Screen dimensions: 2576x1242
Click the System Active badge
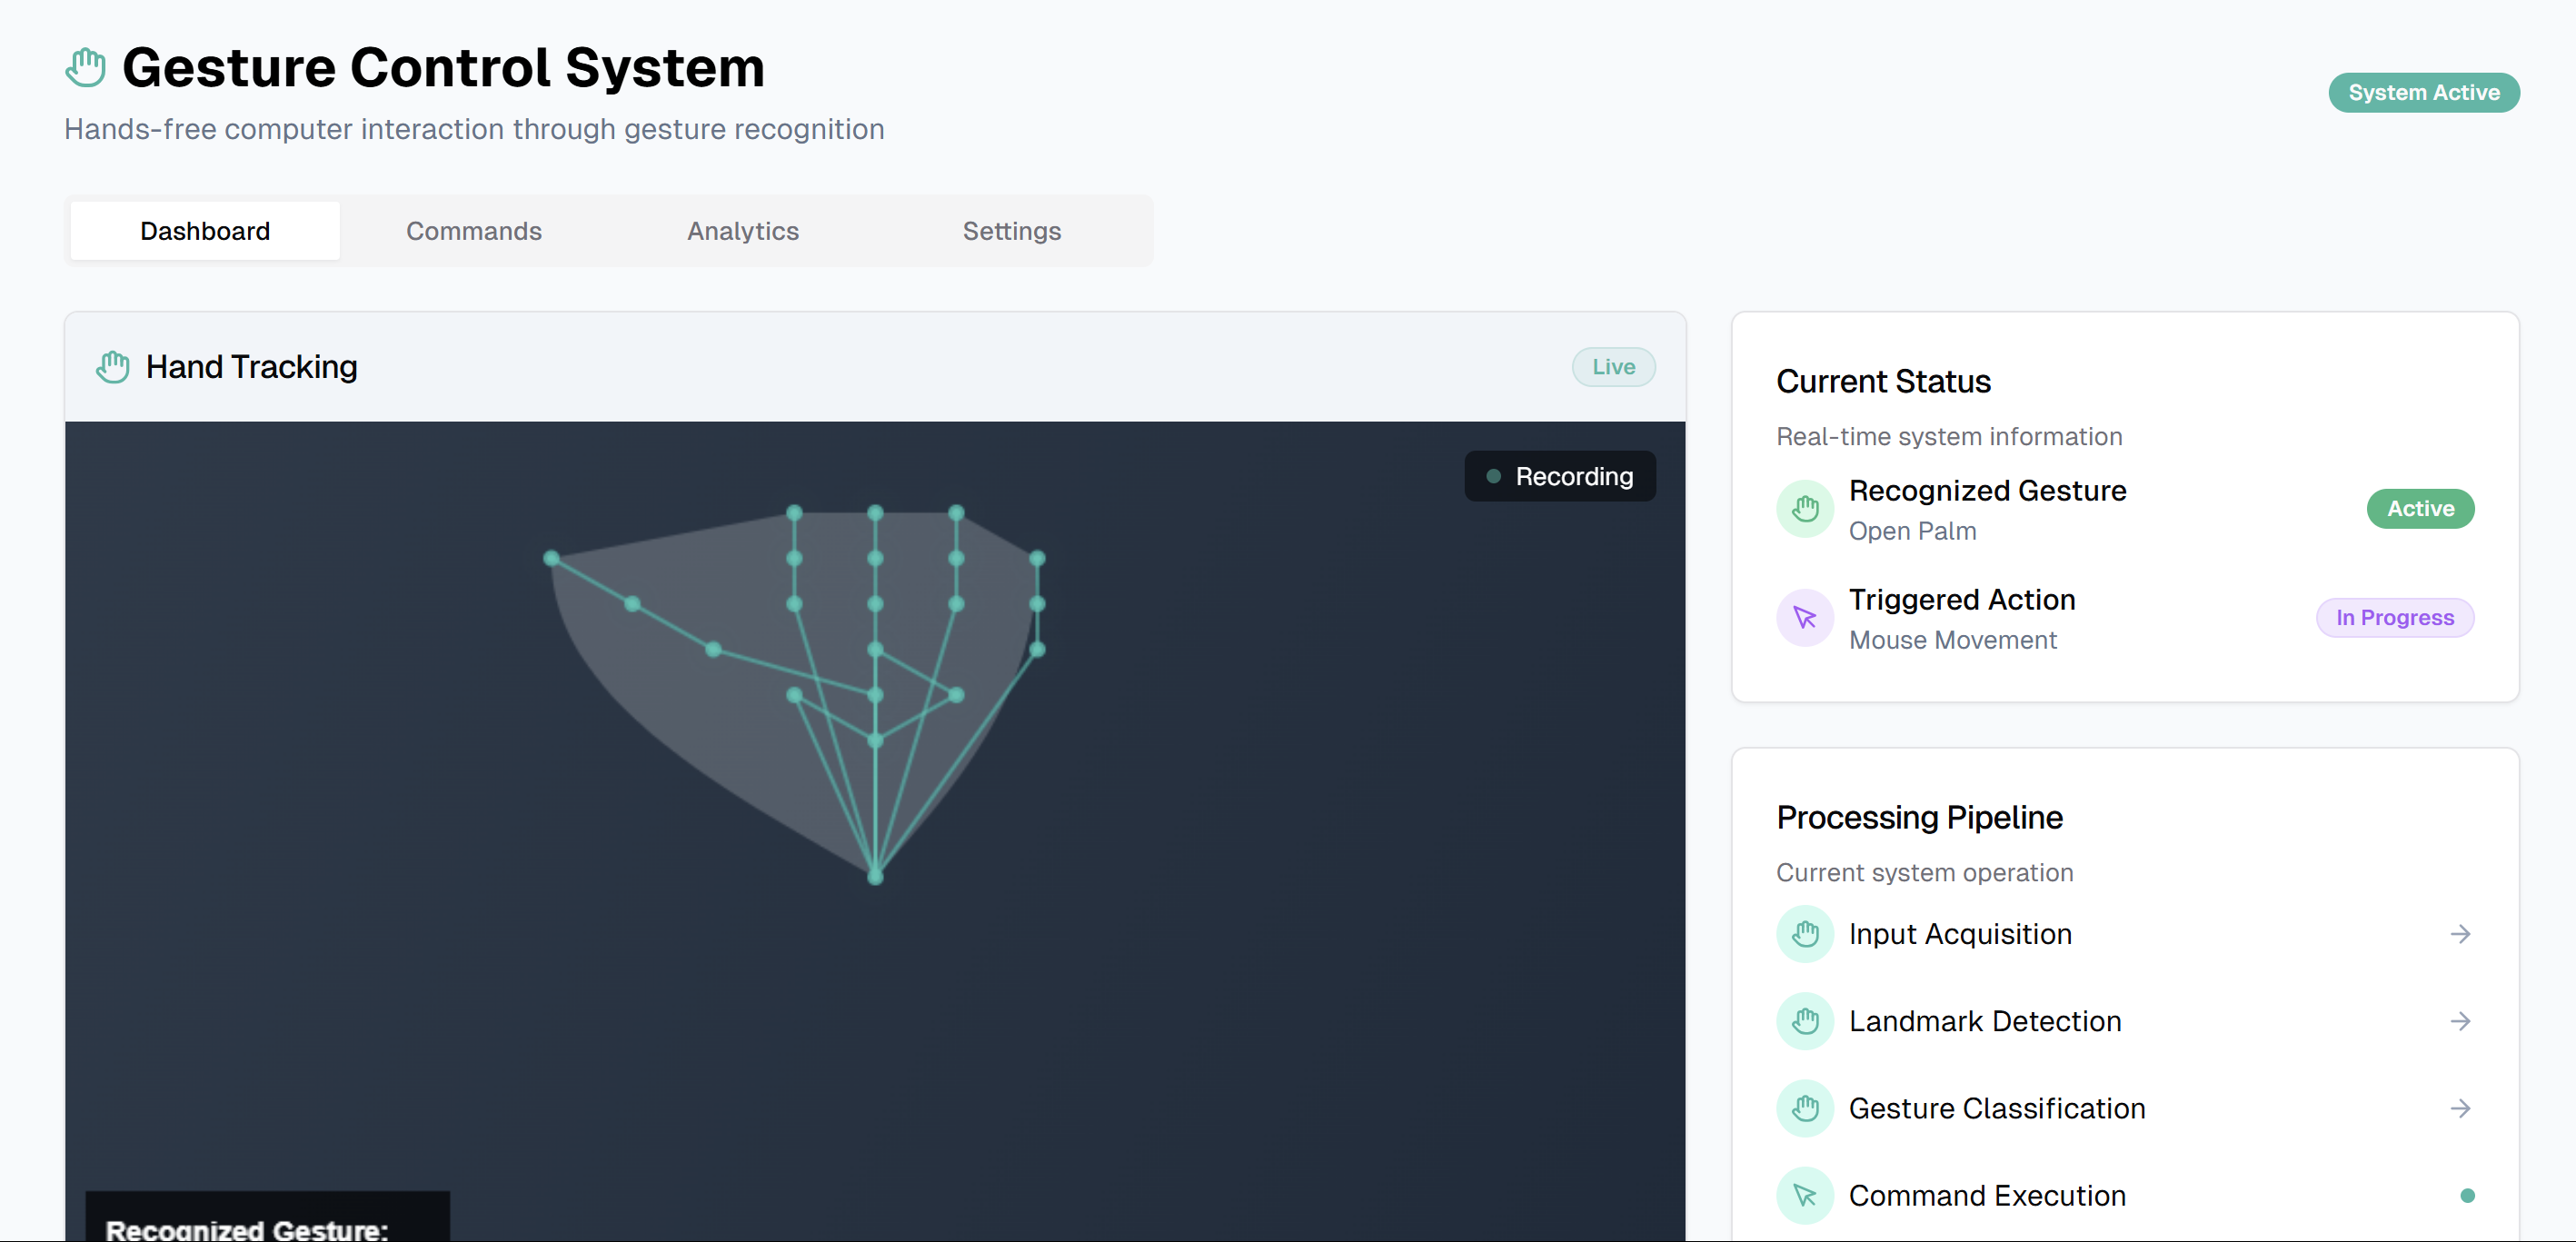click(2424, 92)
